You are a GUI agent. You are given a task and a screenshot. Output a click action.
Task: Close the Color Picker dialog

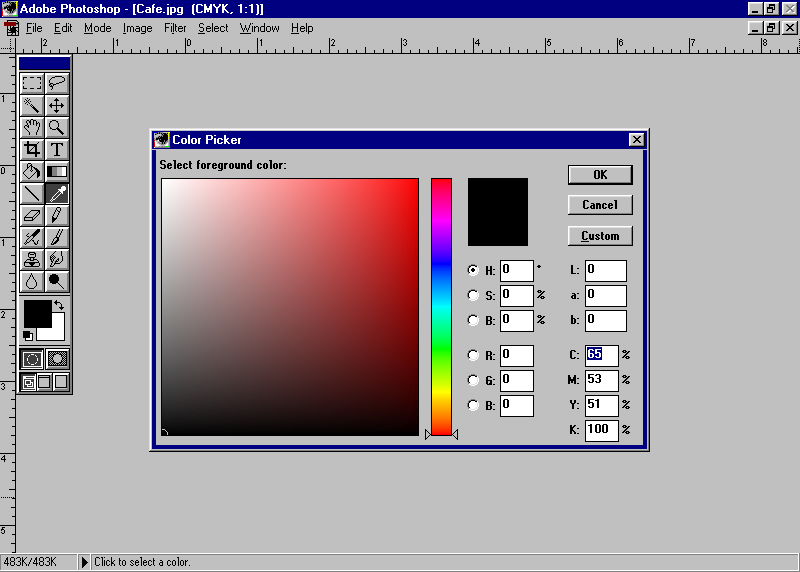636,140
